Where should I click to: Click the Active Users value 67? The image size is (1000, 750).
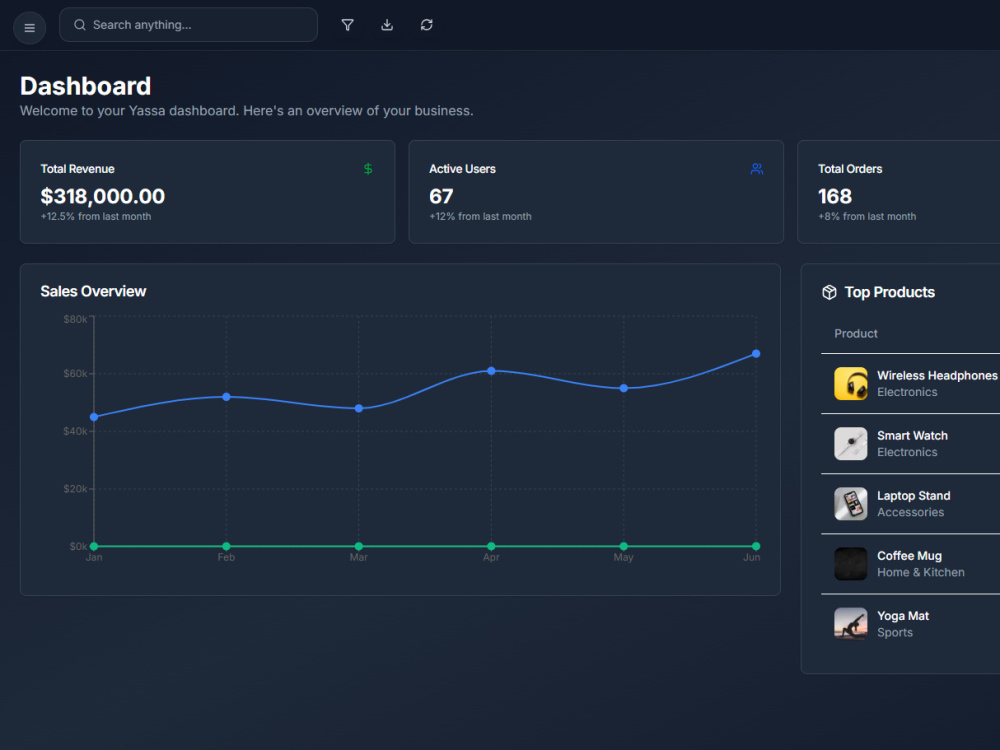(441, 196)
